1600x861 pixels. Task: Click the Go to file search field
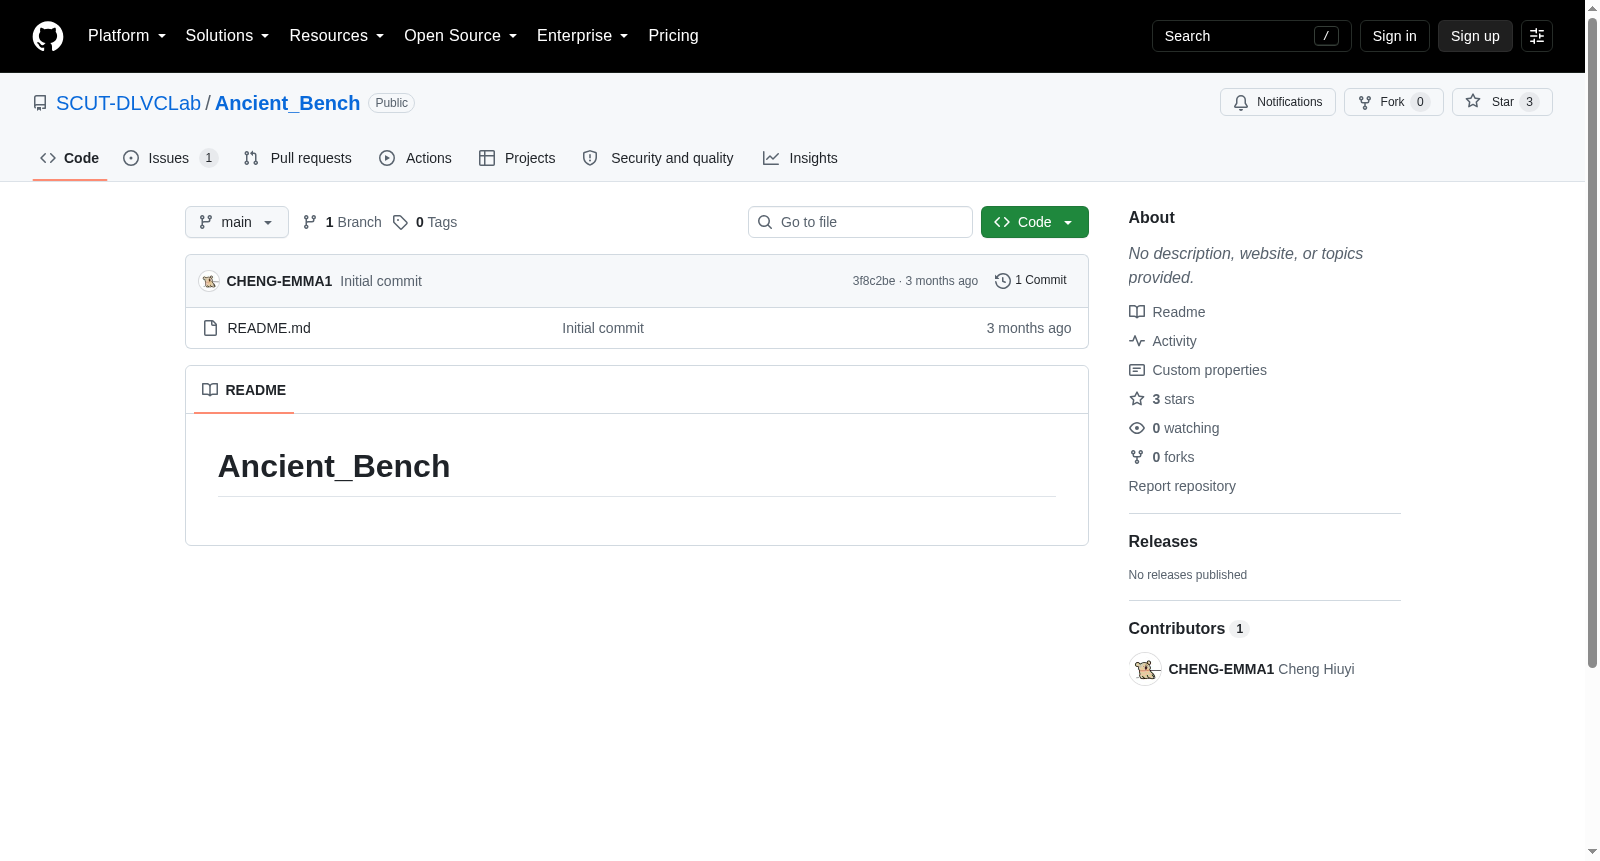[860, 222]
